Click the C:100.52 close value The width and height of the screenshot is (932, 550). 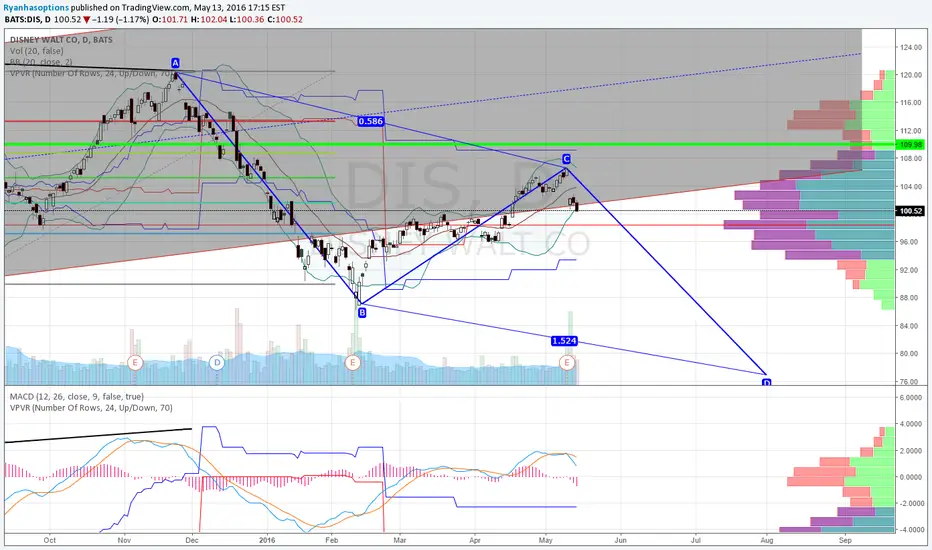coord(285,19)
